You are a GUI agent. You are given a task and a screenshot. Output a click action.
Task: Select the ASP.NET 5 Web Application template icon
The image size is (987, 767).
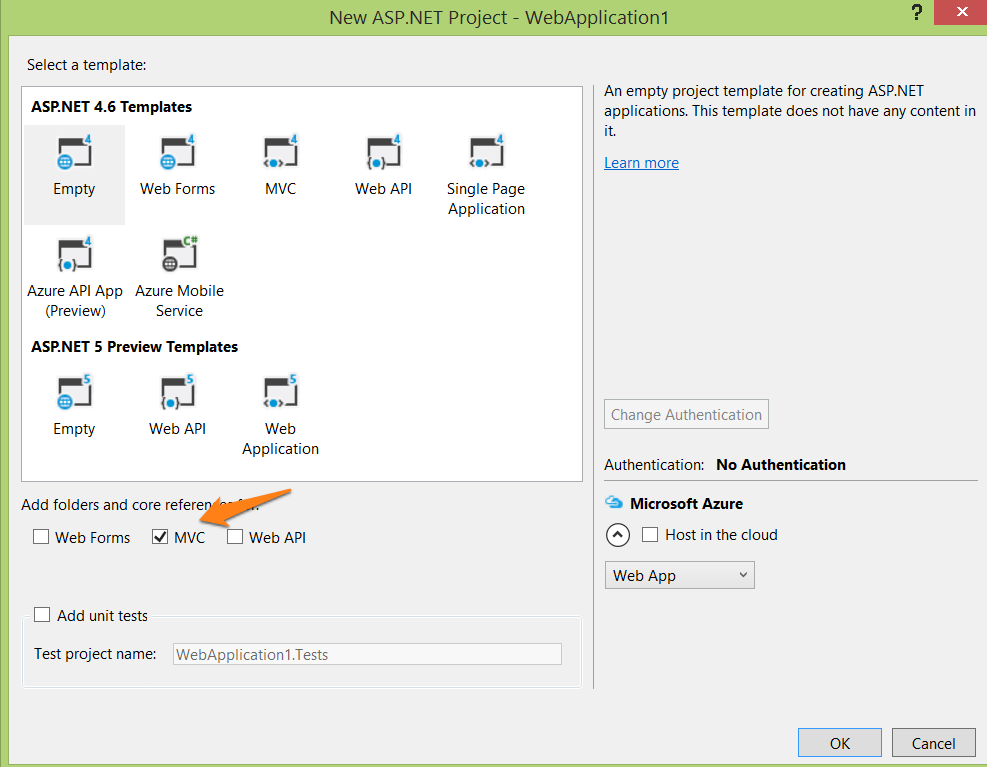[281, 392]
